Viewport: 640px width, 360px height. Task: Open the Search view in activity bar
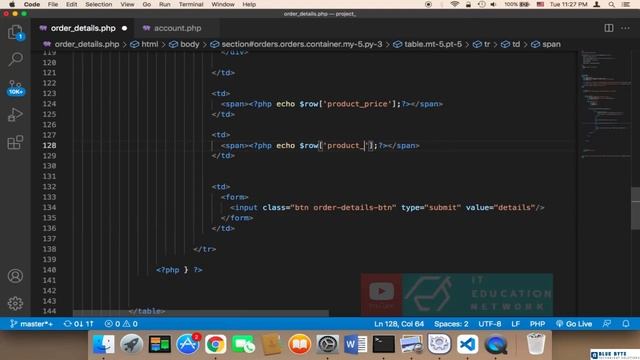point(15,59)
